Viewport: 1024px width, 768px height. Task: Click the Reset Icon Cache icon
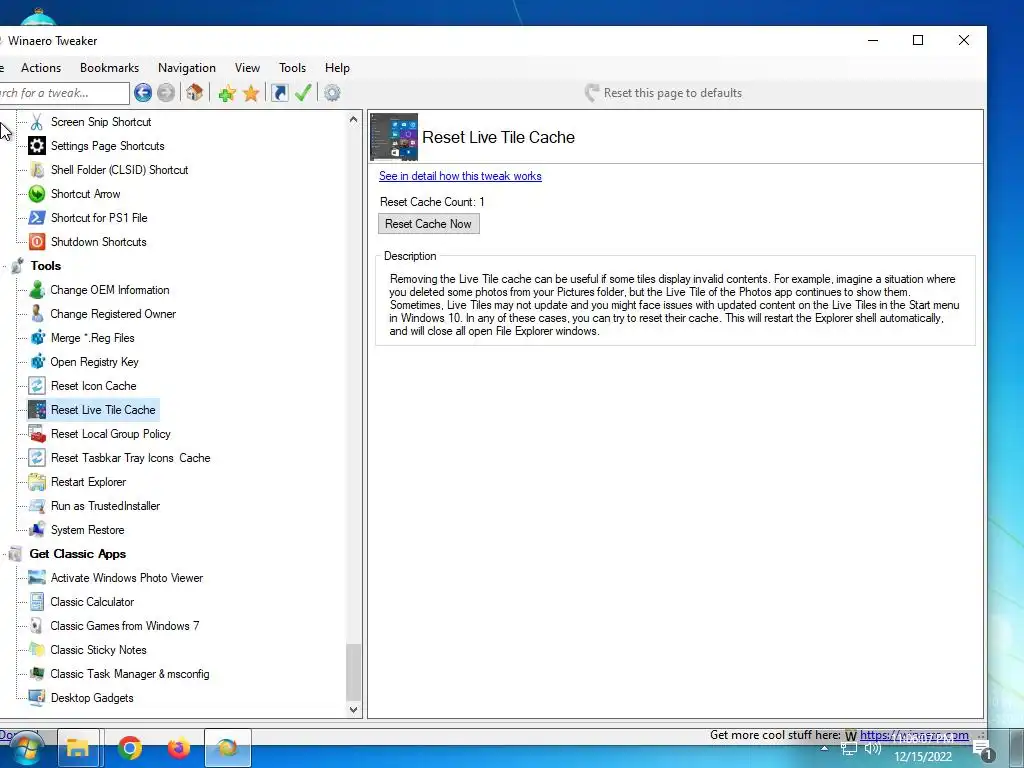(x=37, y=386)
